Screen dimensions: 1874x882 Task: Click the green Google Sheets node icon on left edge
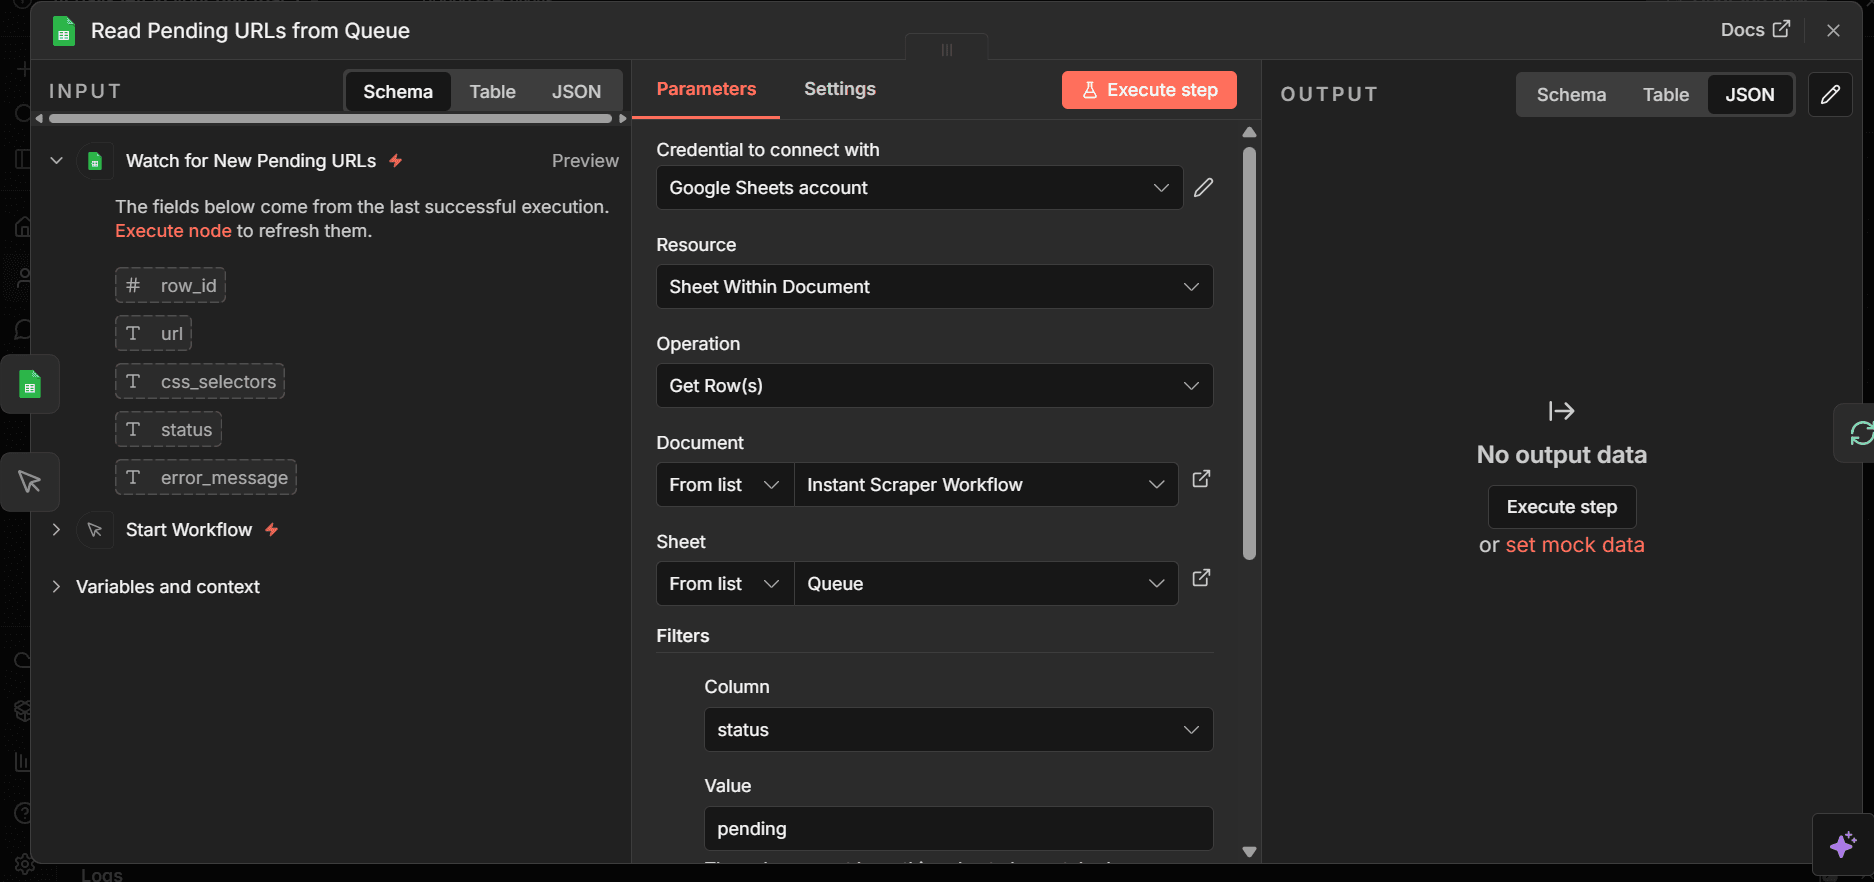tap(30, 384)
